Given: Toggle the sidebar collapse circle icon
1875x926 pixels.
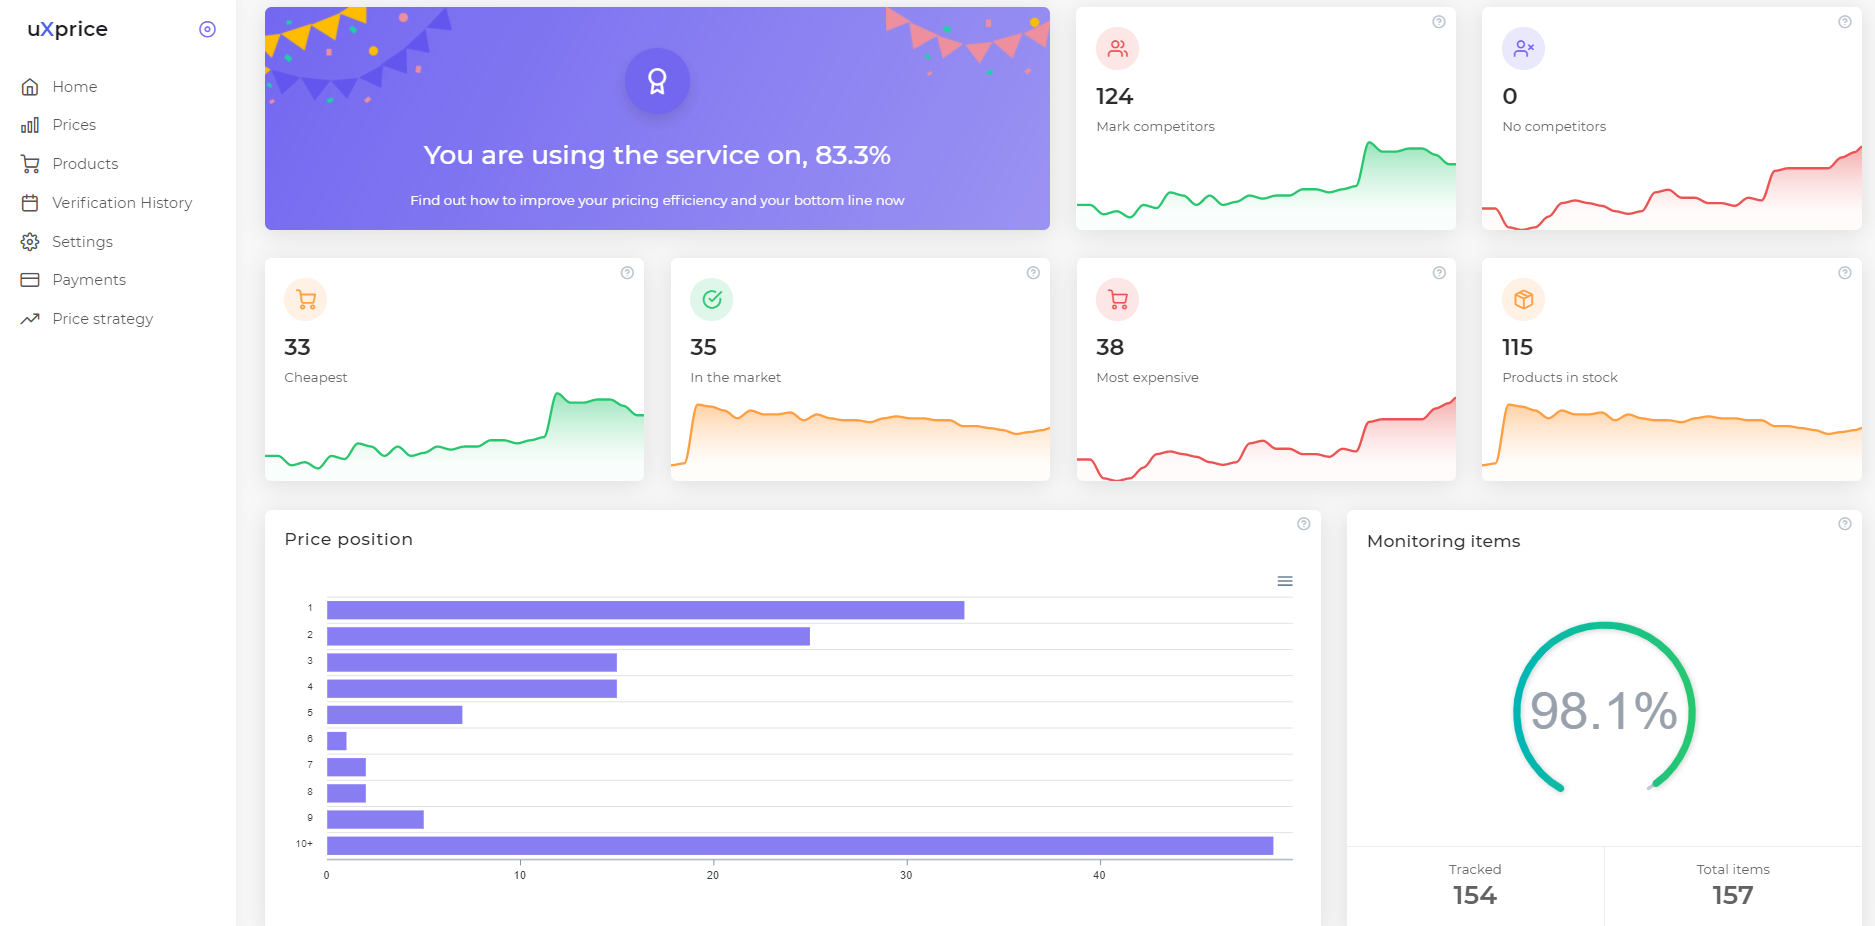Looking at the screenshot, I should (207, 29).
